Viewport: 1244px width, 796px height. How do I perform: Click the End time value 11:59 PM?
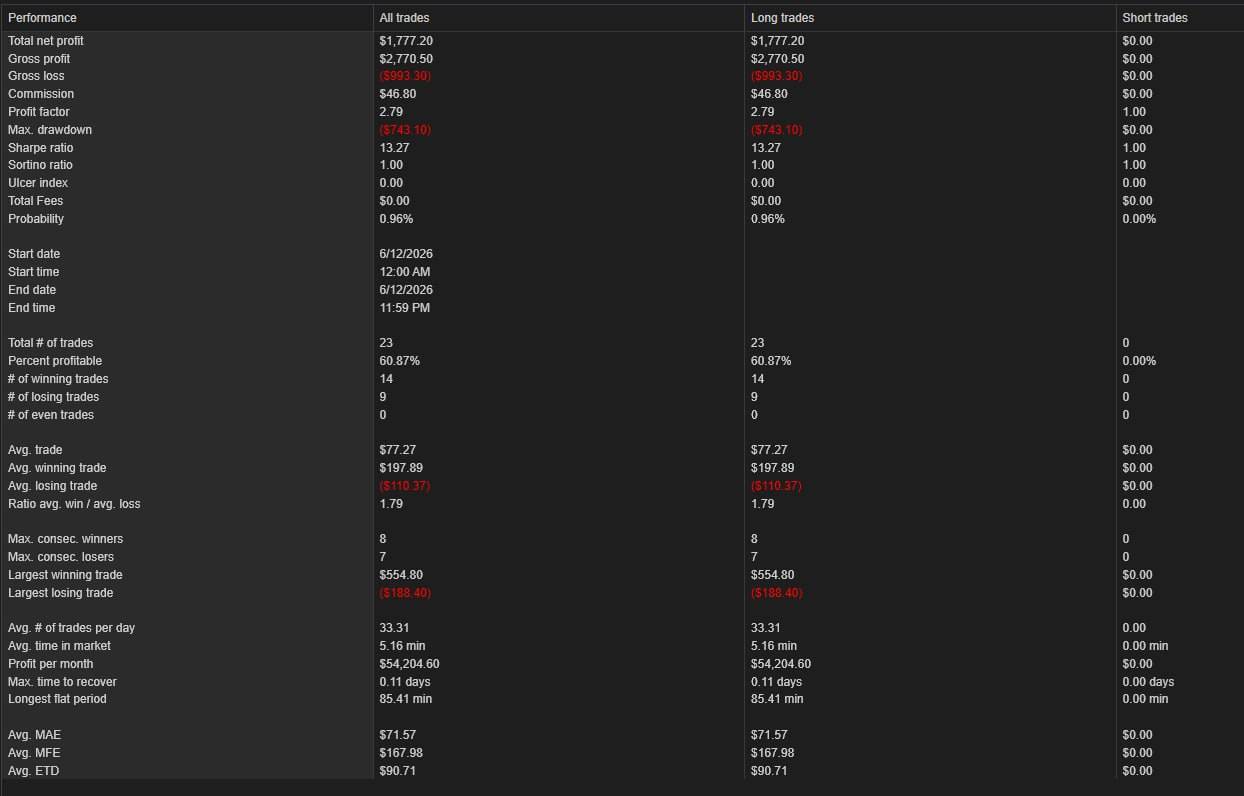405,308
